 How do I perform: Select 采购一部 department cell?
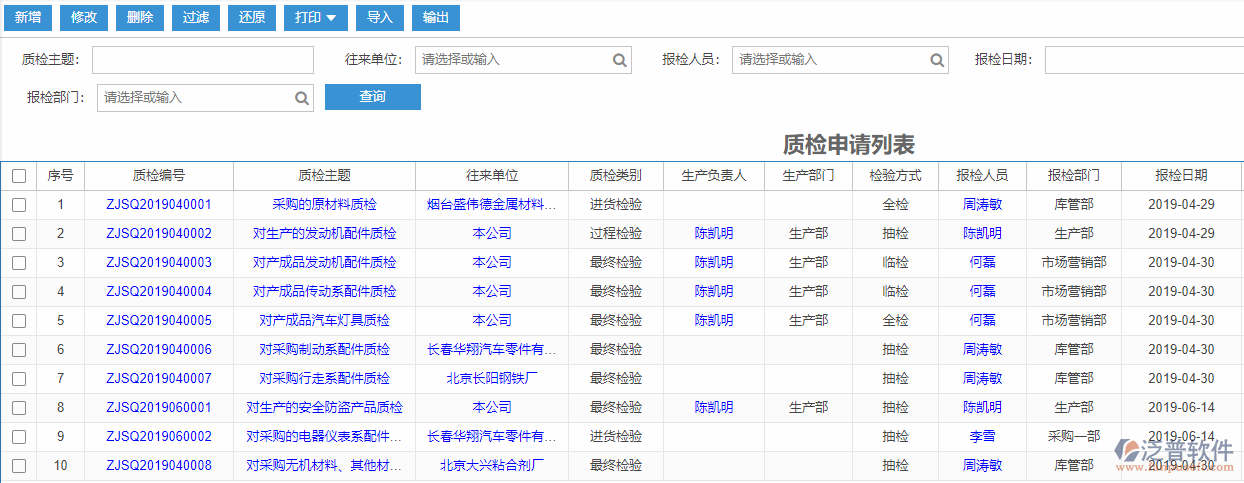point(1074,437)
